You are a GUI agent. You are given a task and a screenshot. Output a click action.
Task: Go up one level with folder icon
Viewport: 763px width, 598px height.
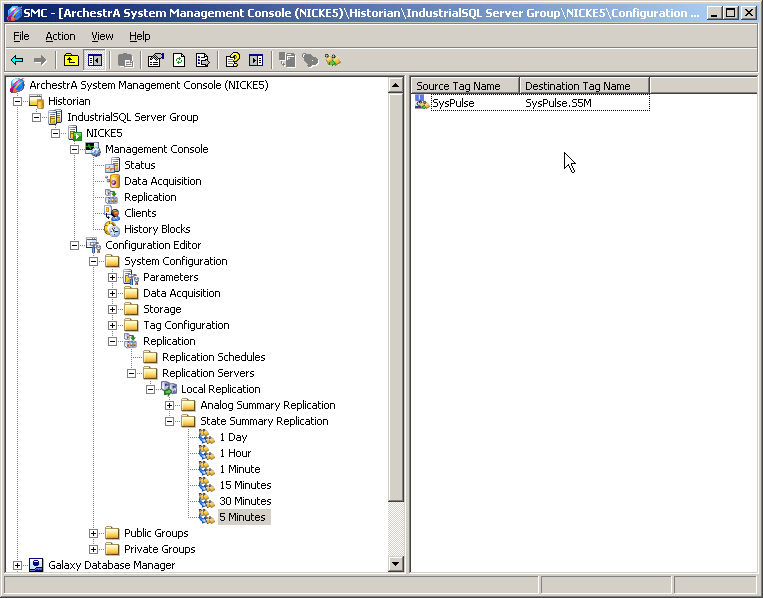pos(71,60)
